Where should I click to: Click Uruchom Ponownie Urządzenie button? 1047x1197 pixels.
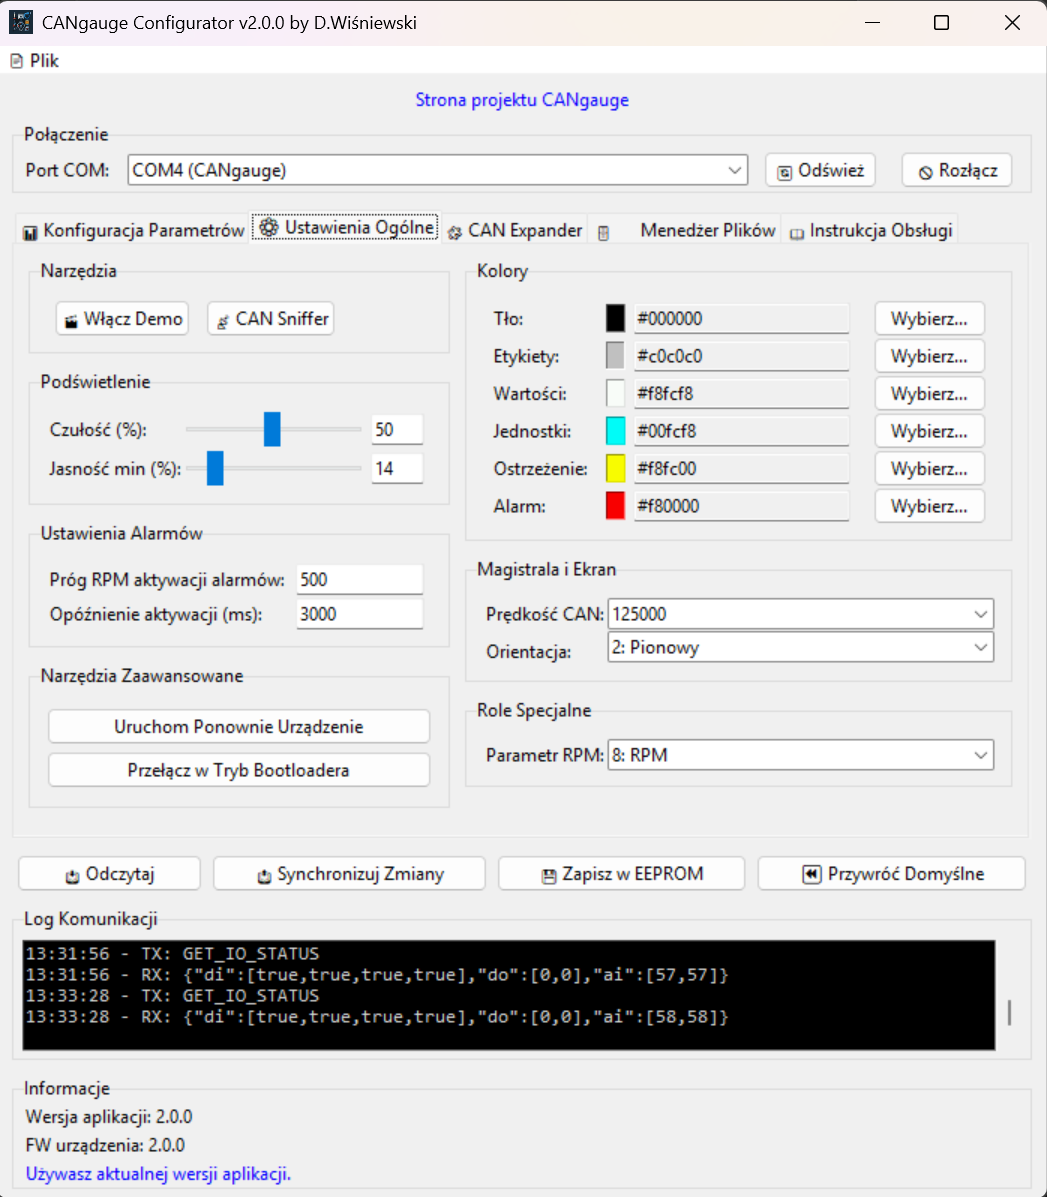239,726
